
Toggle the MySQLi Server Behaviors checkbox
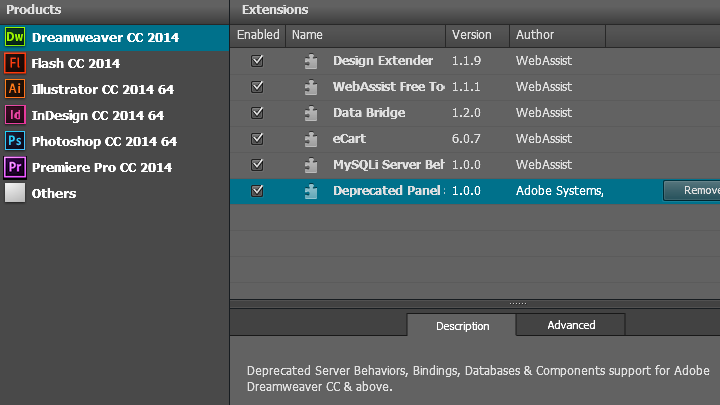(257, 164)
